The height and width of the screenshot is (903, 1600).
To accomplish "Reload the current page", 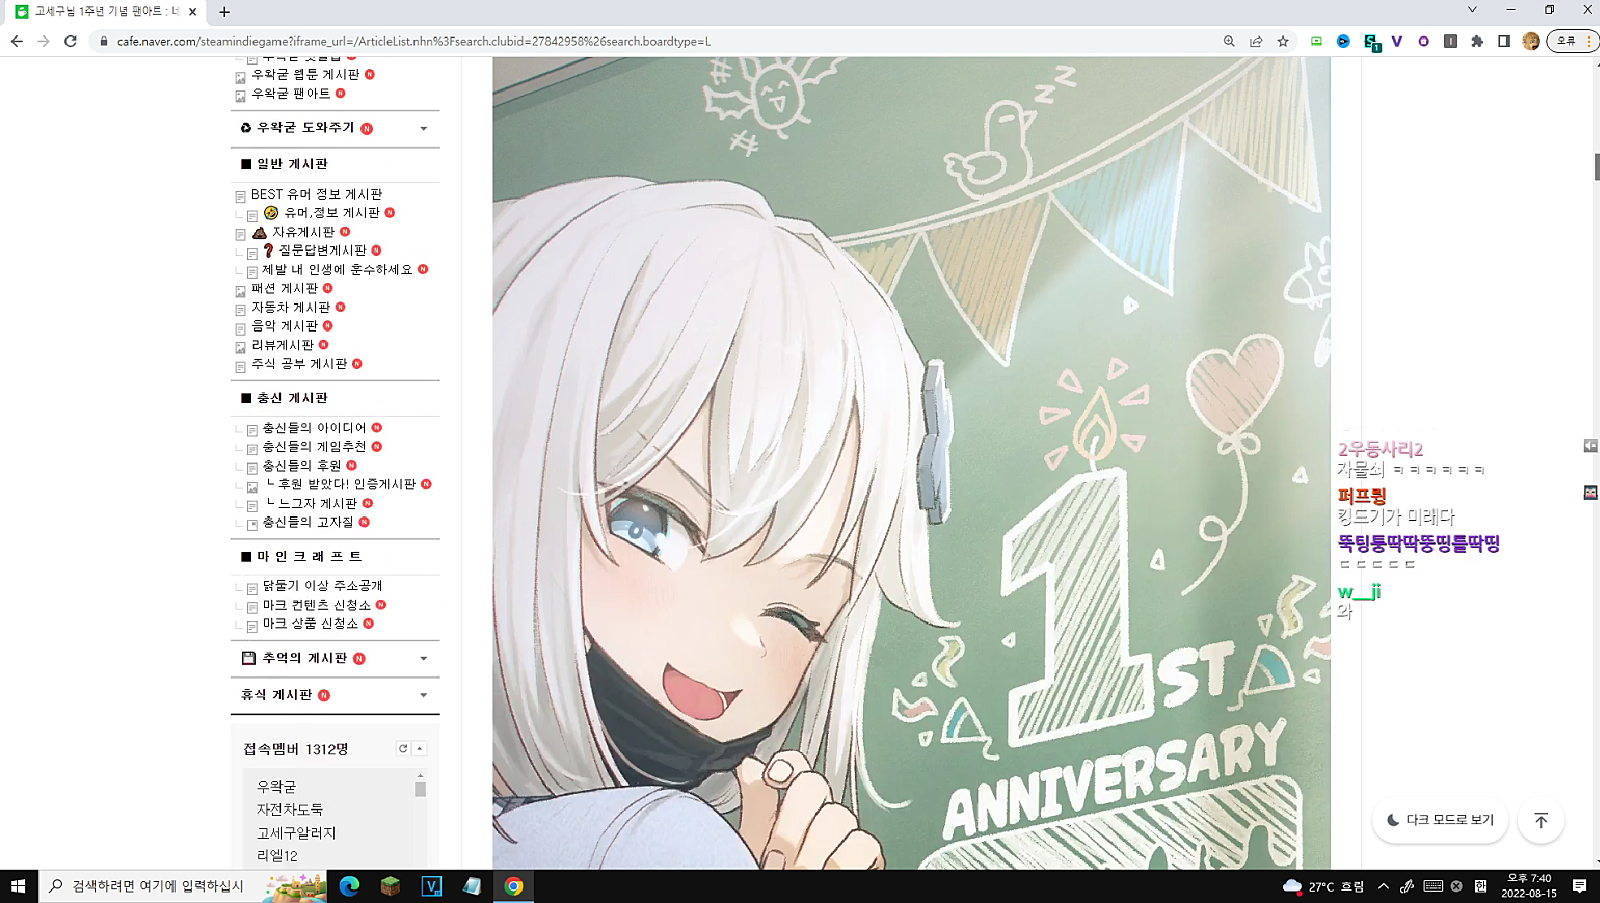I will click(70, 41).
